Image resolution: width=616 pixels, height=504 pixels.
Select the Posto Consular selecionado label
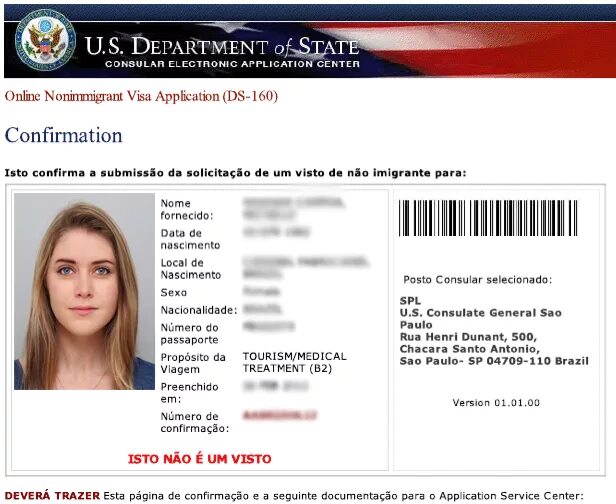478,280
